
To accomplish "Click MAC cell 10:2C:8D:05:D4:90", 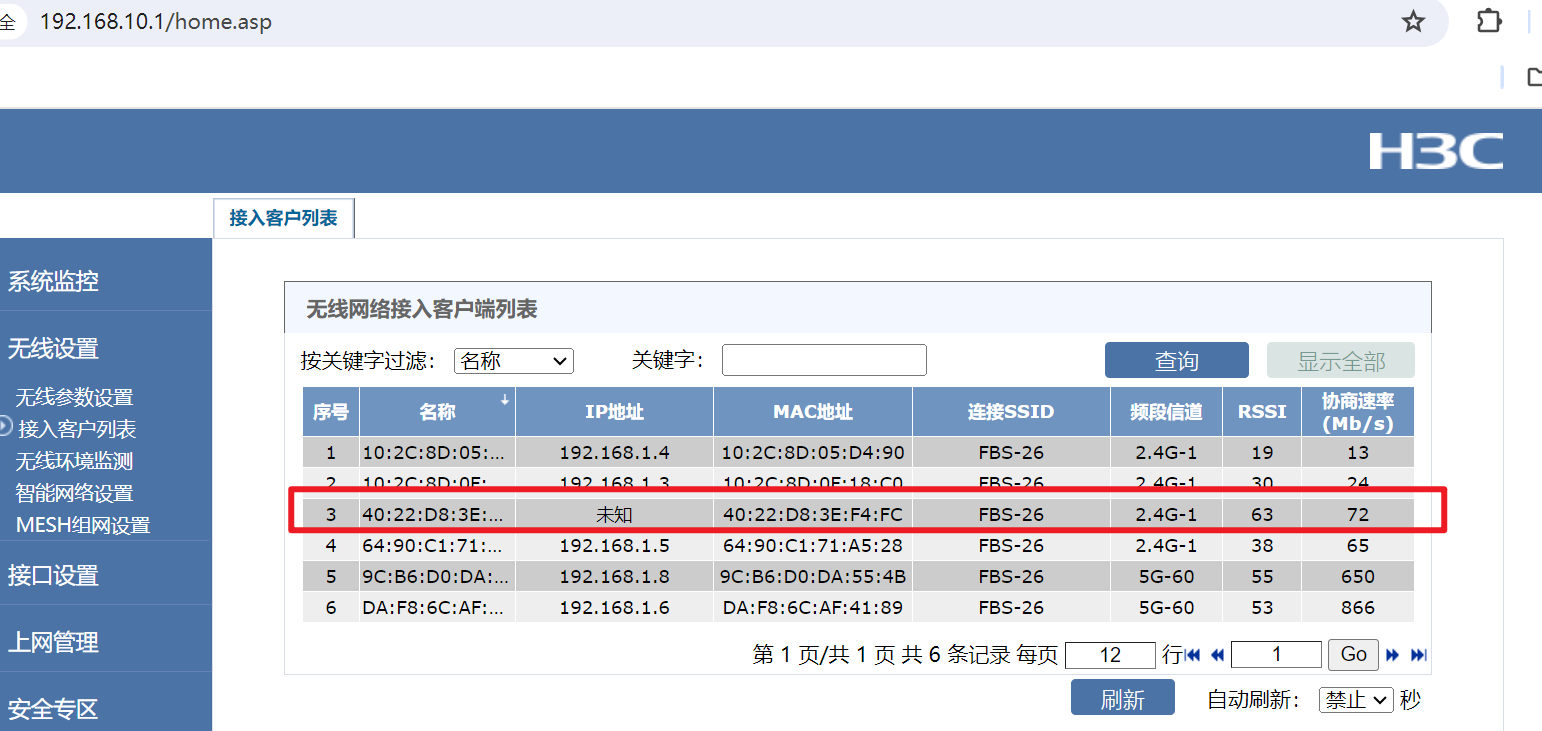I will tap(813, 452).
